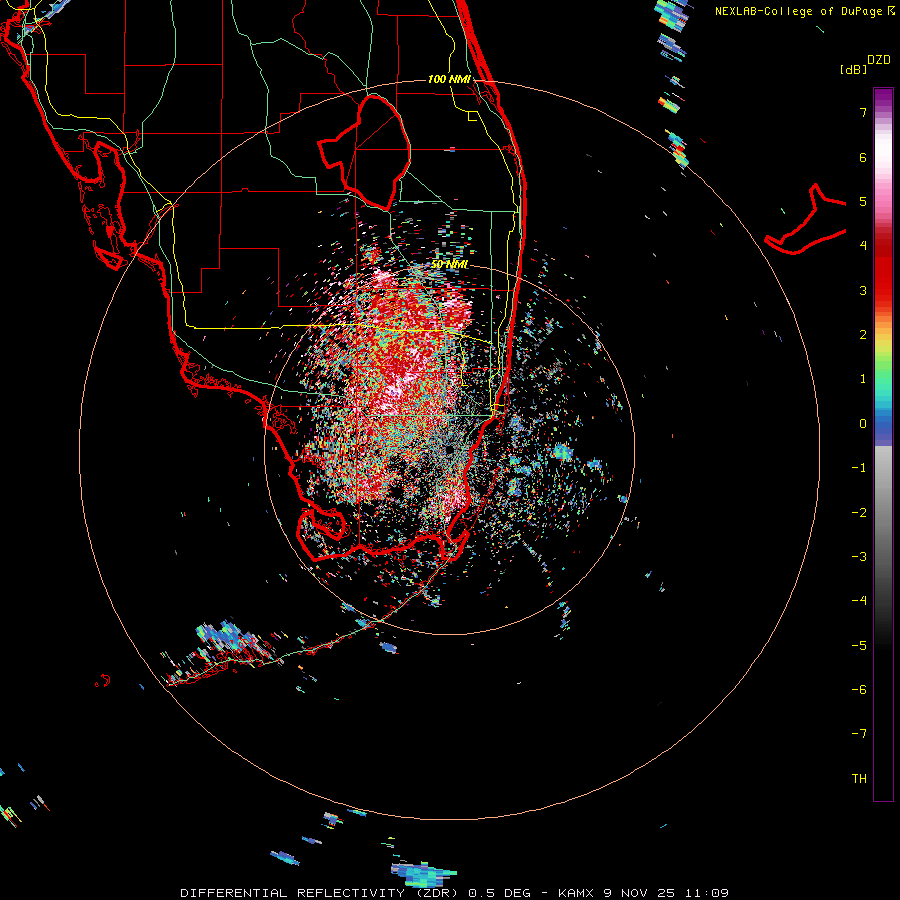The height and width of the screenshot is (900, 900).
Task: Click the 50 NMI range ring label
Action: (450, 264)
